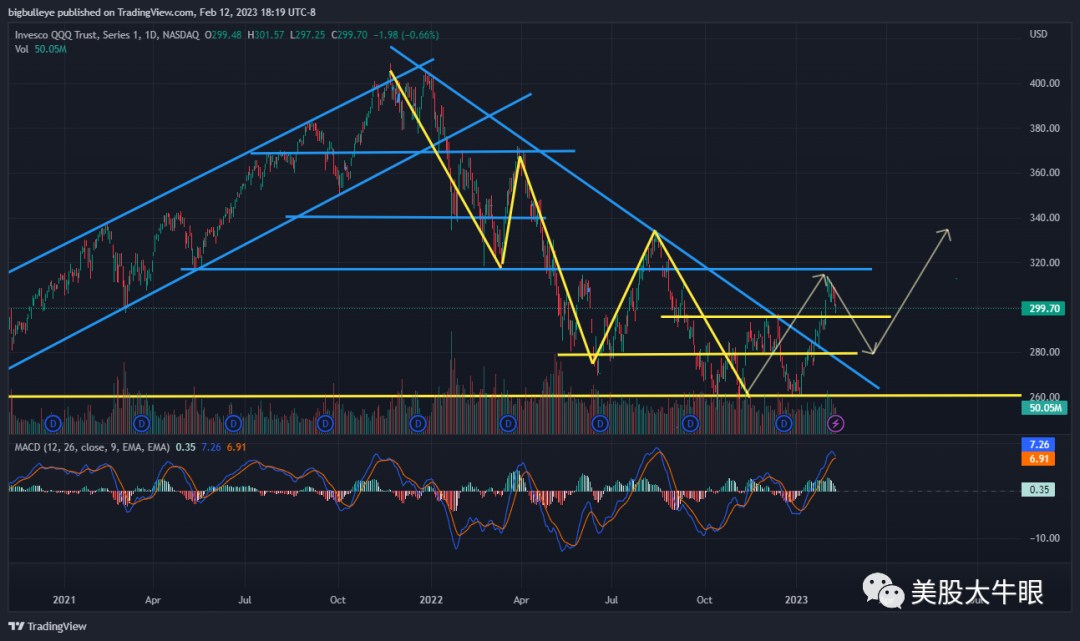The width and height of the screenshot is (1080, 641).
Task: Click the dividend D marker just before Oct 2022
Action: [x=690, y=423]
